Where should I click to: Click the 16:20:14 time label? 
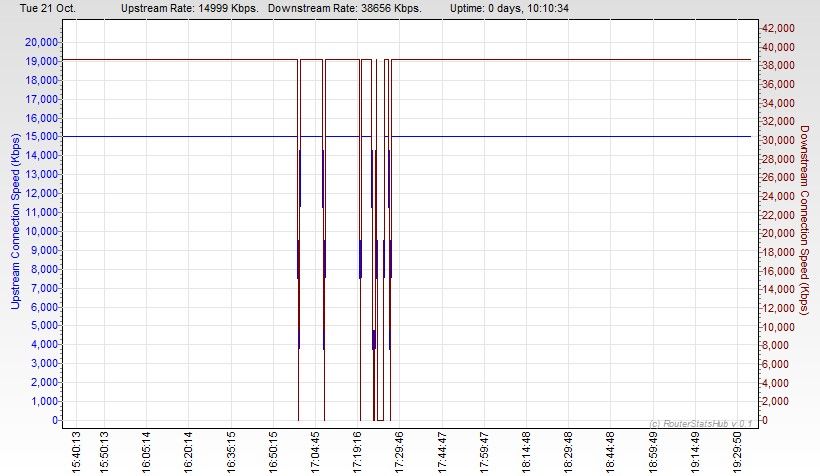(x=188, y=452)
